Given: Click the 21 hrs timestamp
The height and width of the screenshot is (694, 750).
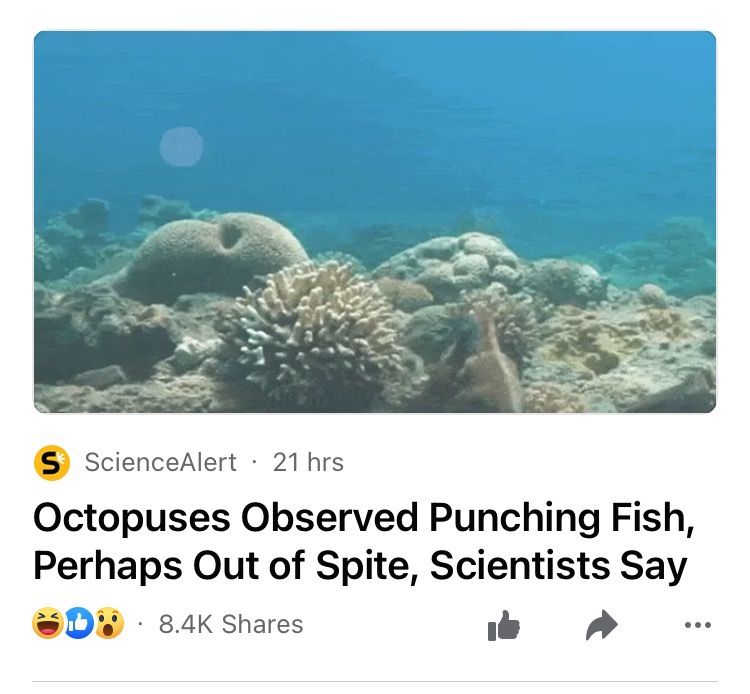Looking at the screenshot, I should pyautogui.click(x=308, y=462).
